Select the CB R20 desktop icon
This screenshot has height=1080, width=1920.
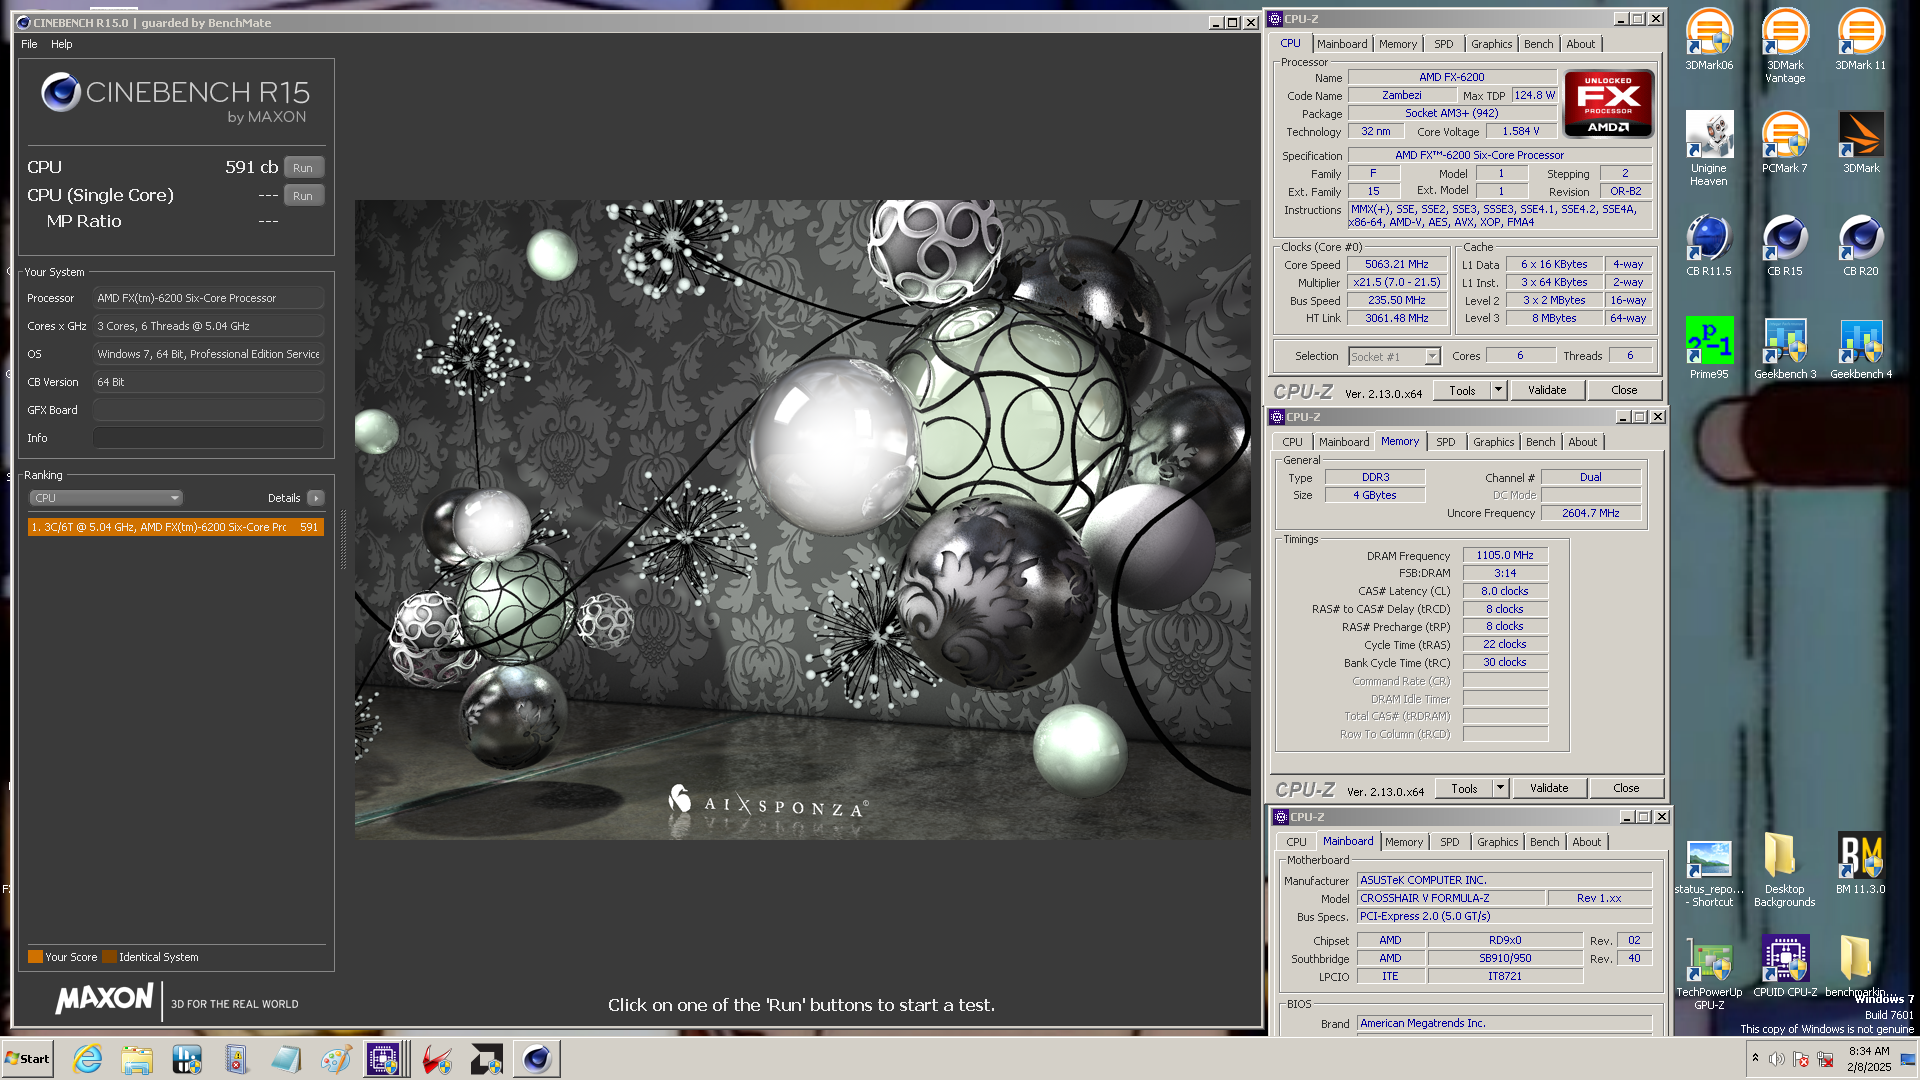tap(1860, 245)
